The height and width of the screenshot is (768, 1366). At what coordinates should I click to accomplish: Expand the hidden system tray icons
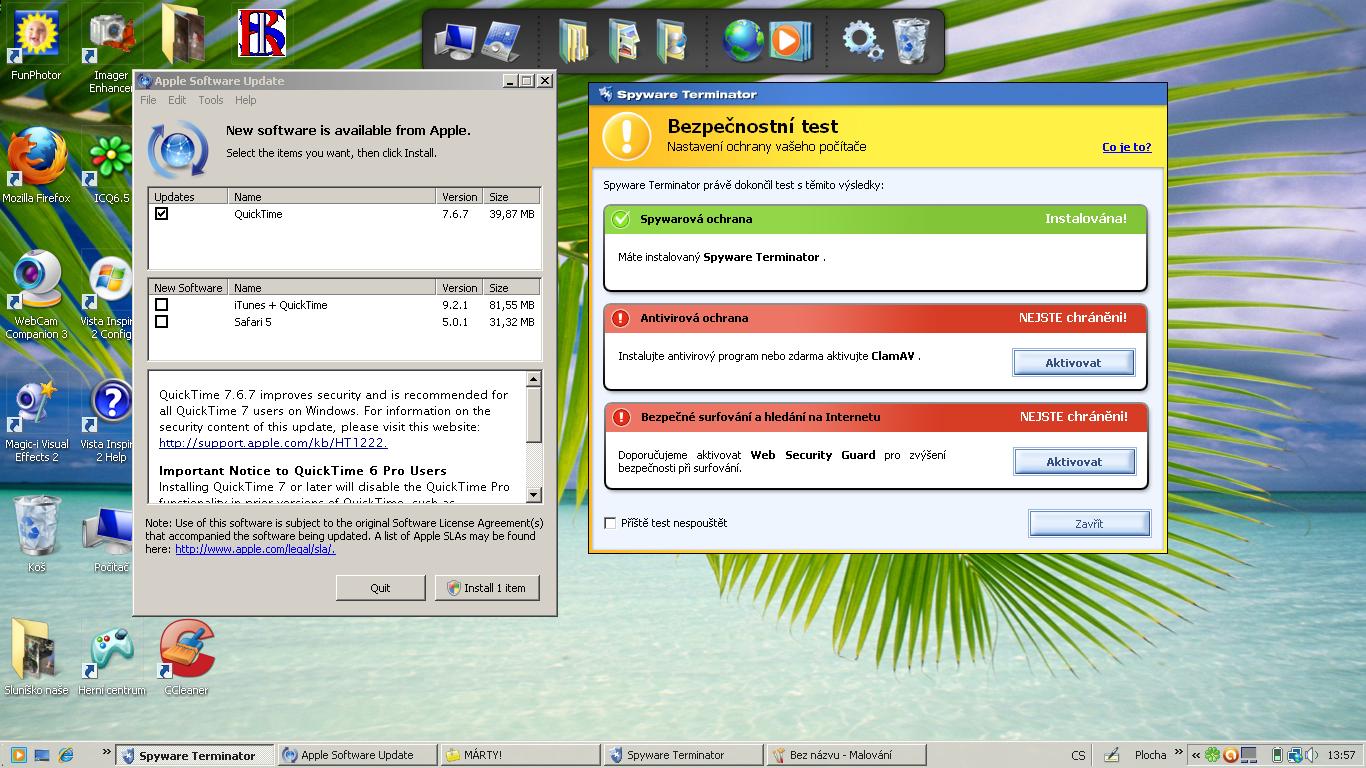tap(1194, 755)
